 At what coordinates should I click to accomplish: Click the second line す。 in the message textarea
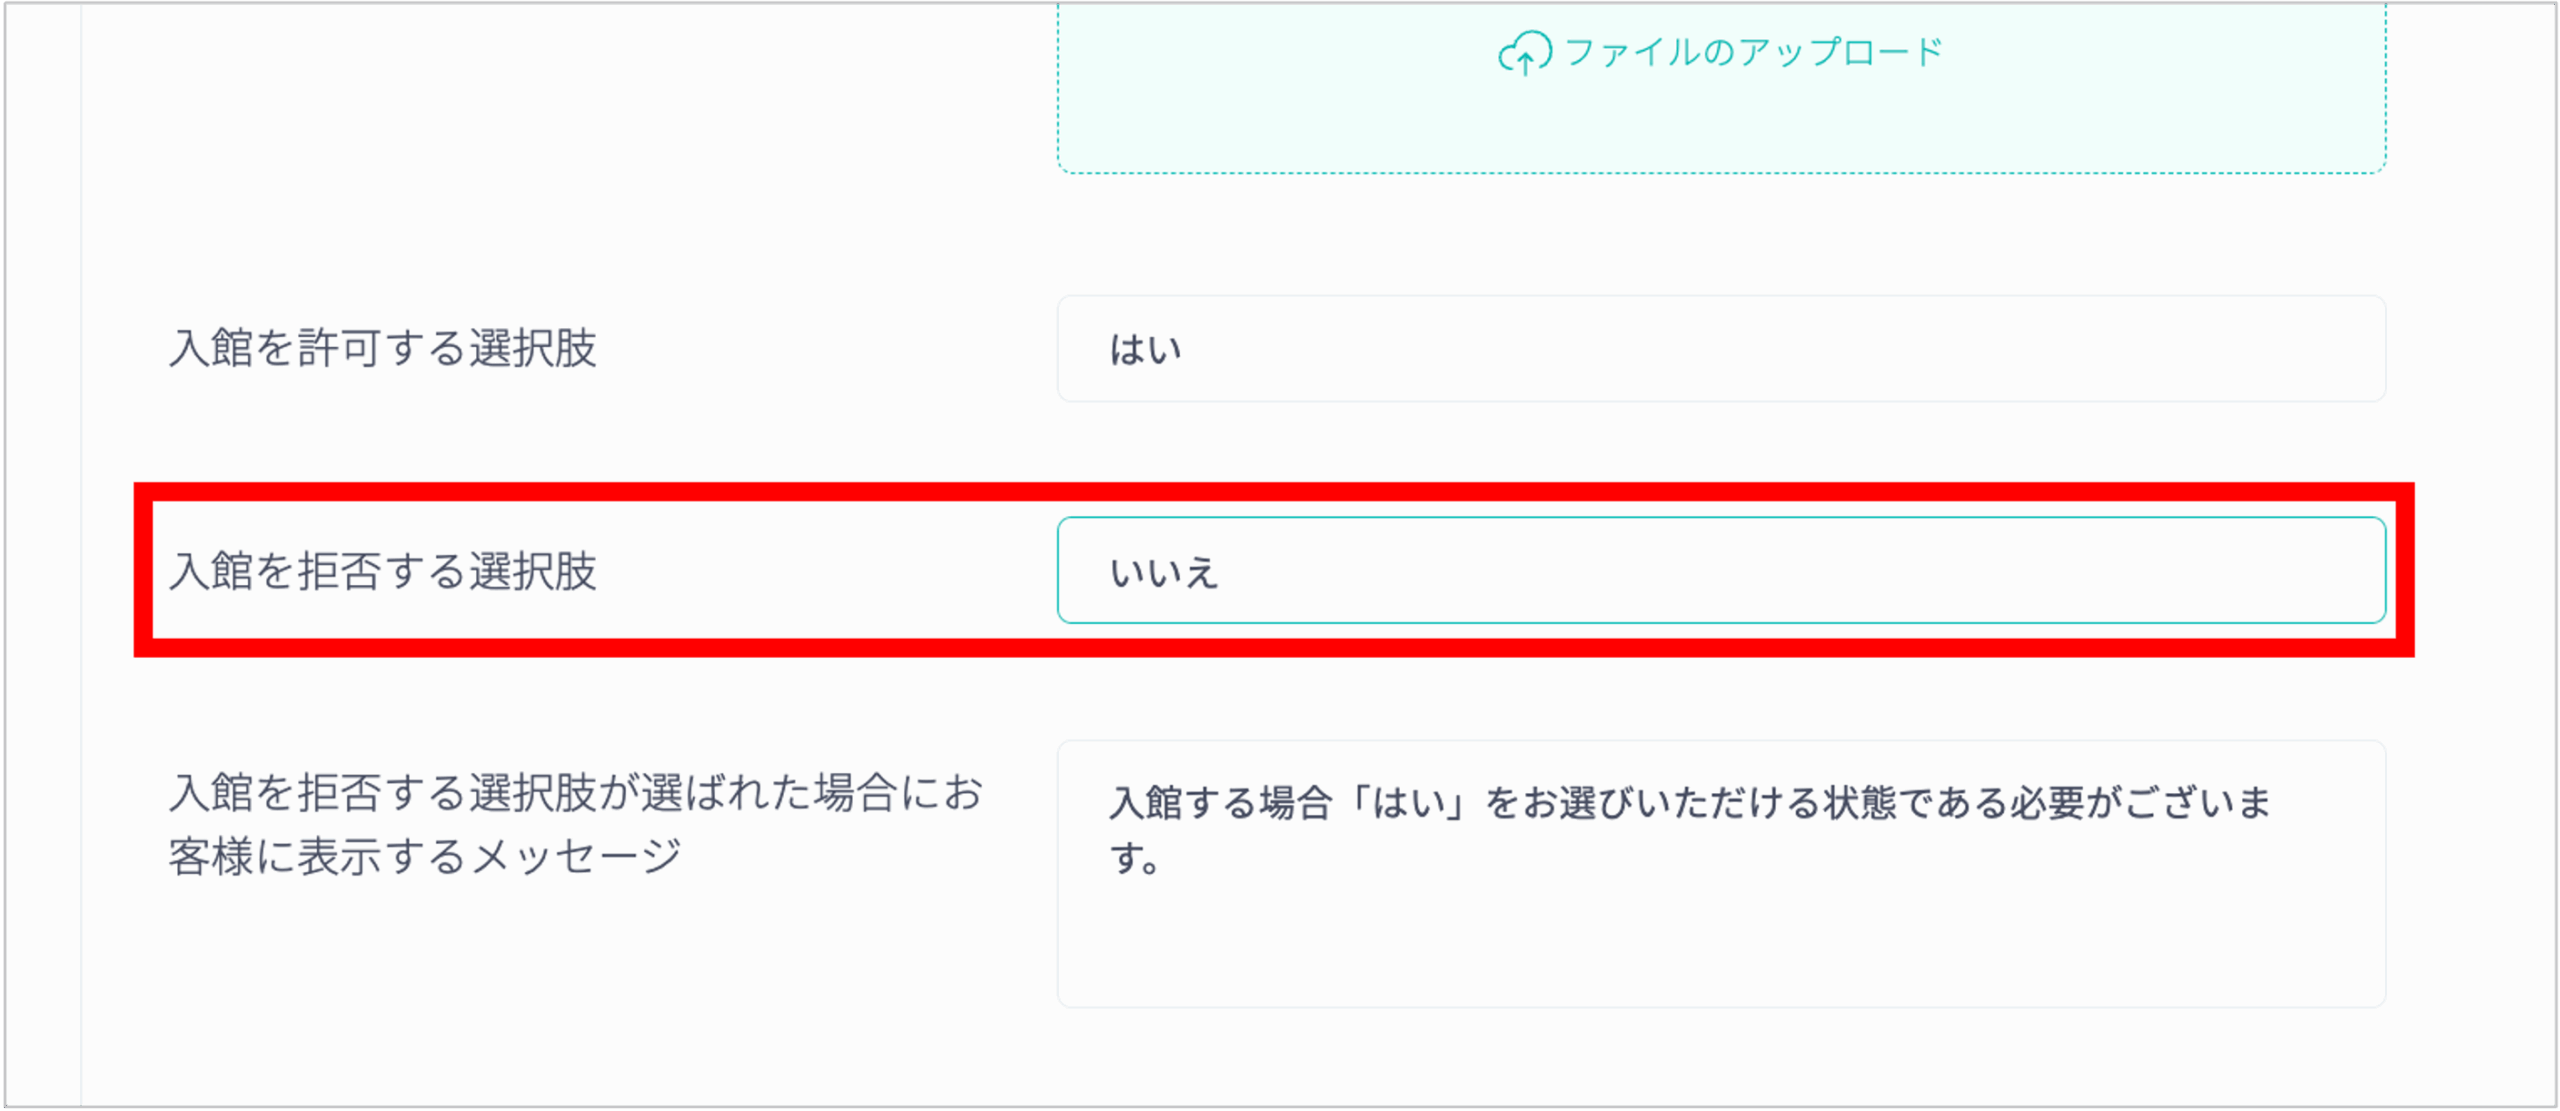click(1135, 858)
